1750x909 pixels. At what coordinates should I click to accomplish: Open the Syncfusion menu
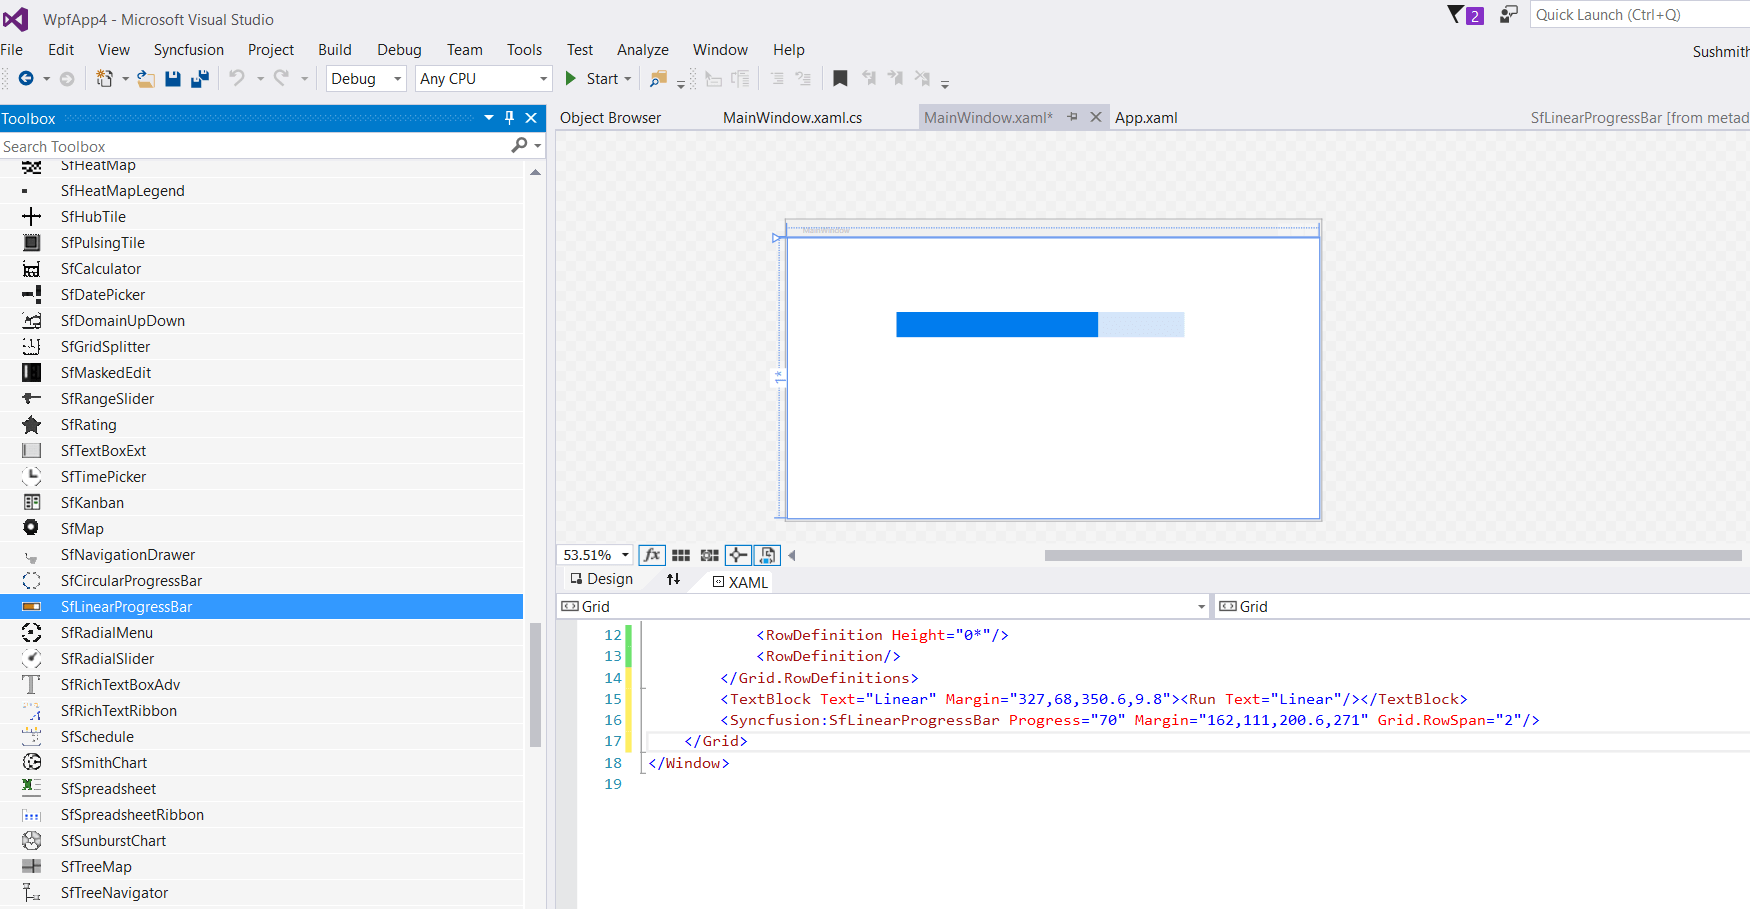point(188,49)
